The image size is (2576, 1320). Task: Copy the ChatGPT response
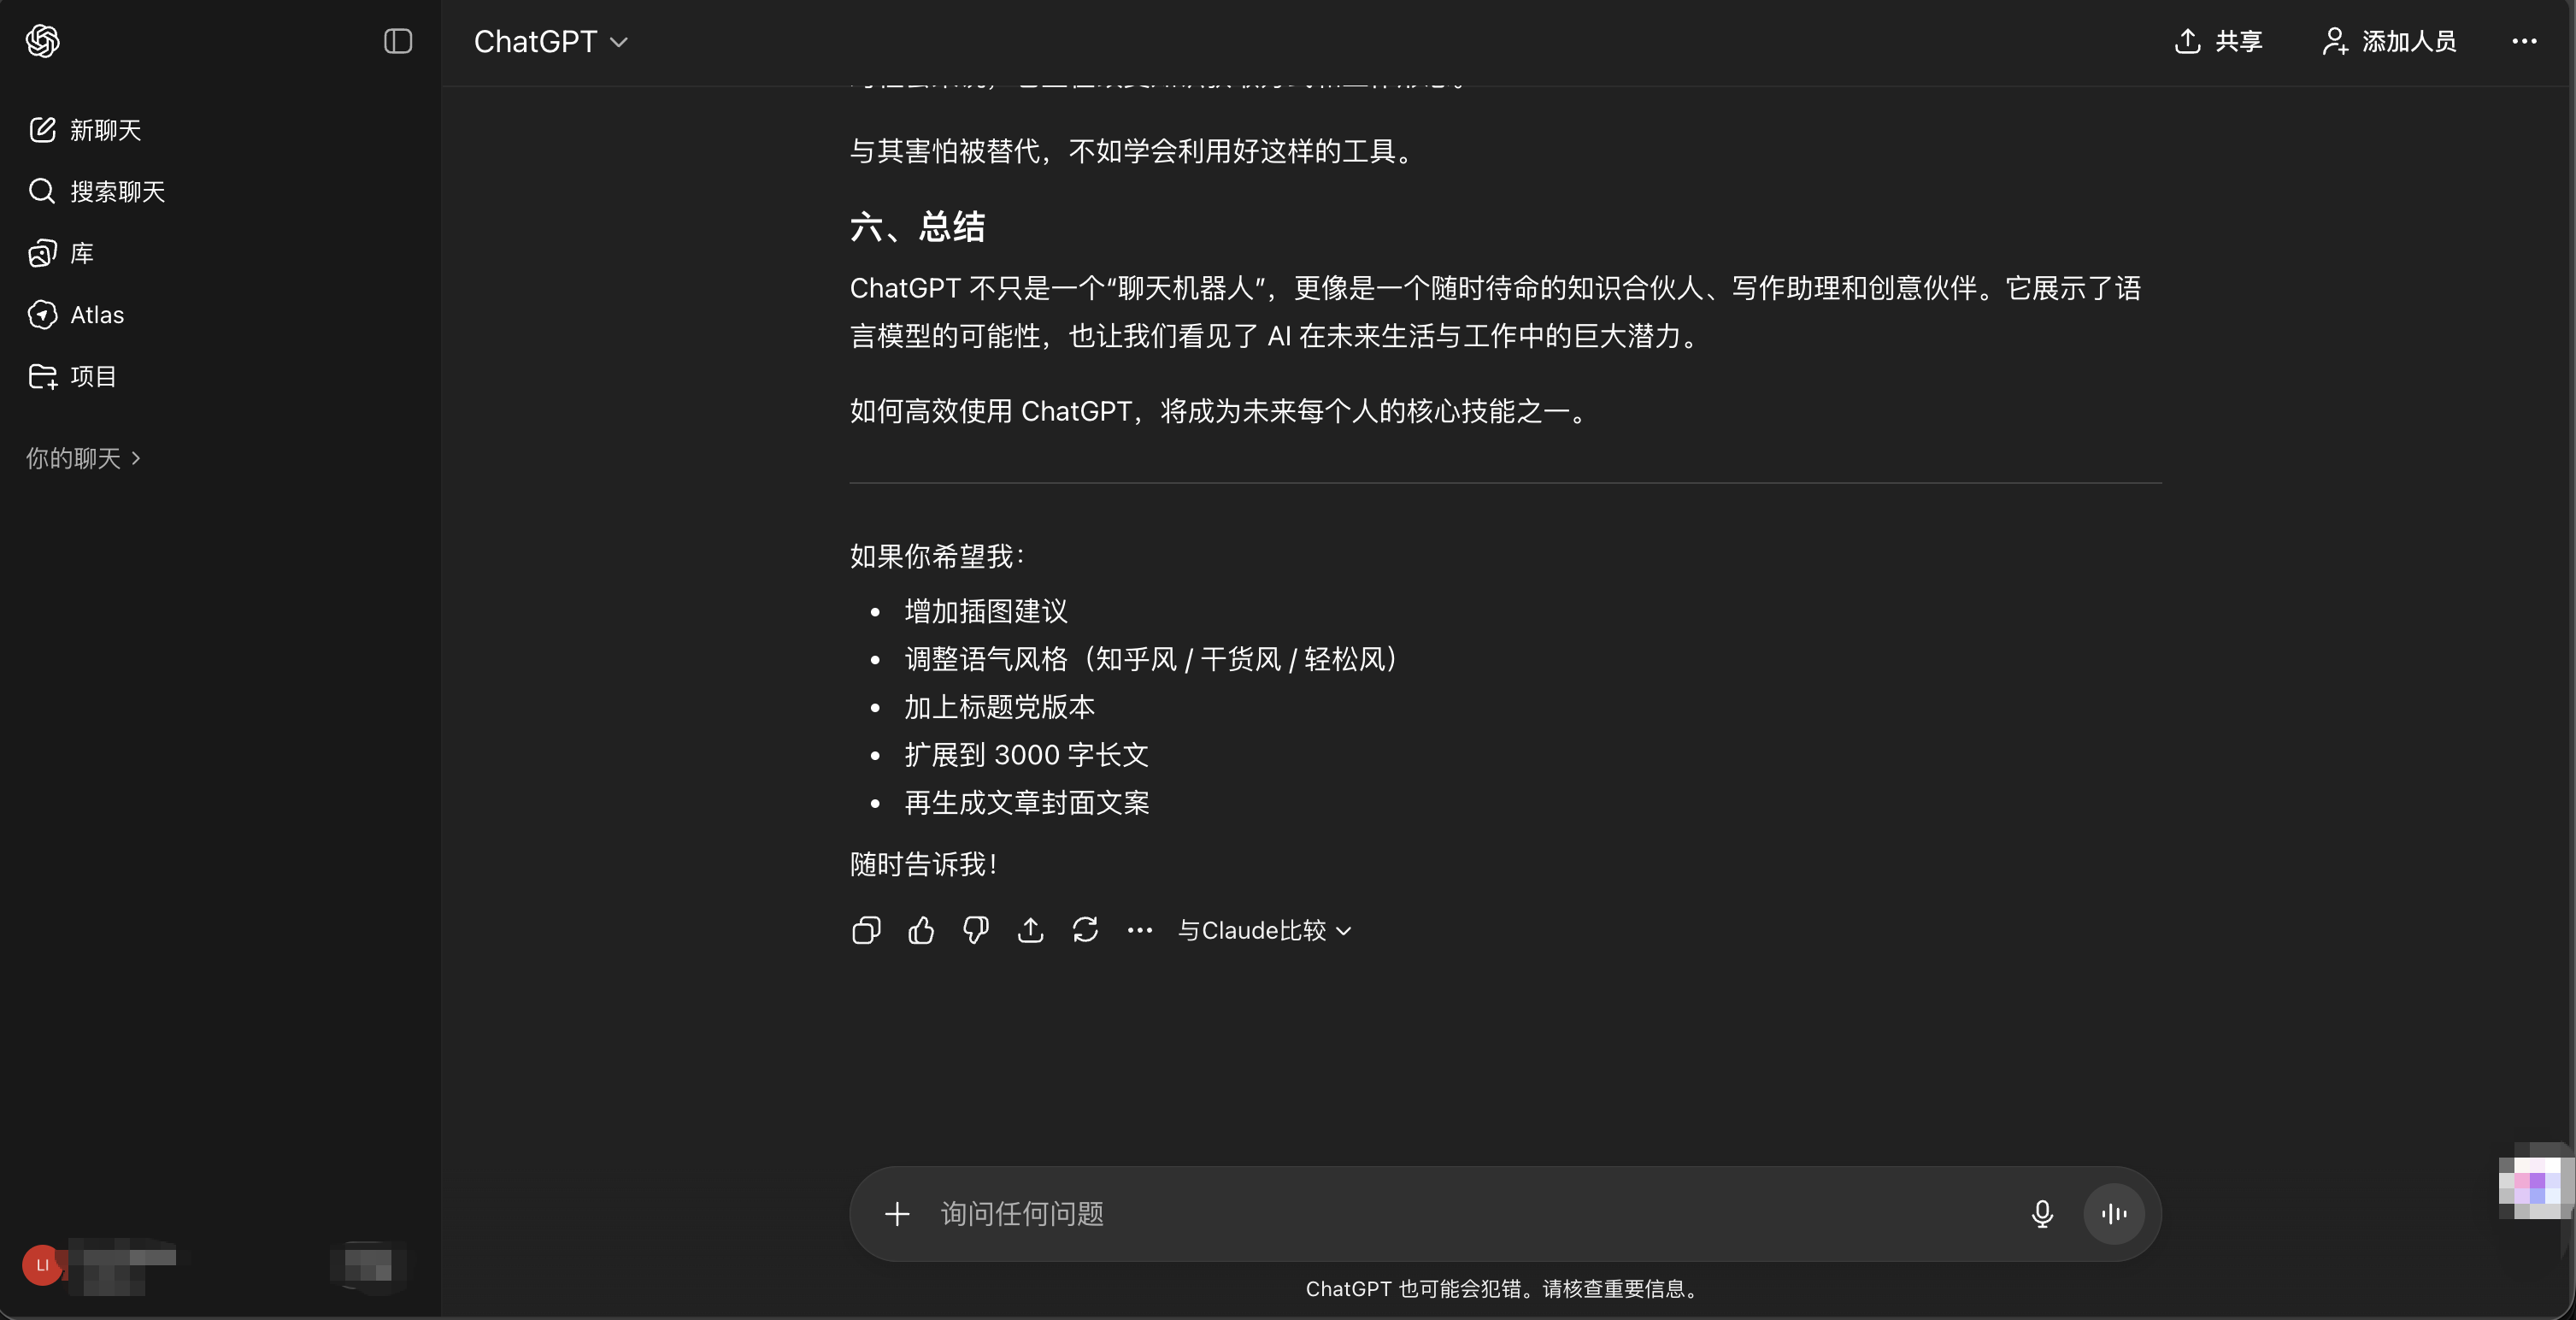tap(866, 930)
